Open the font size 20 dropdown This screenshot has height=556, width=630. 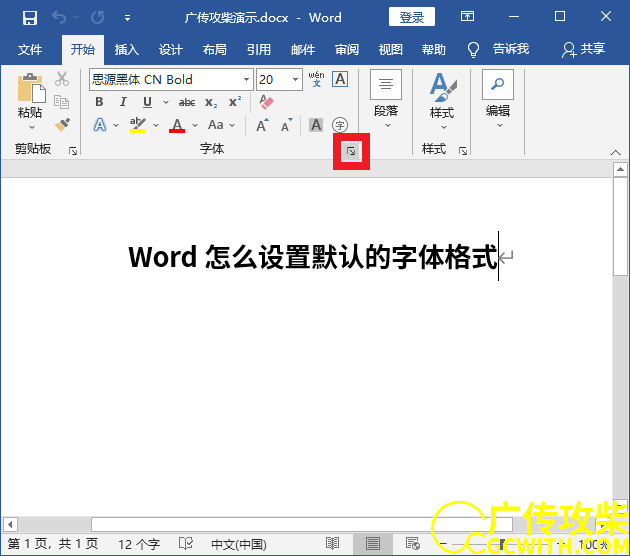[x=295, y=80]
